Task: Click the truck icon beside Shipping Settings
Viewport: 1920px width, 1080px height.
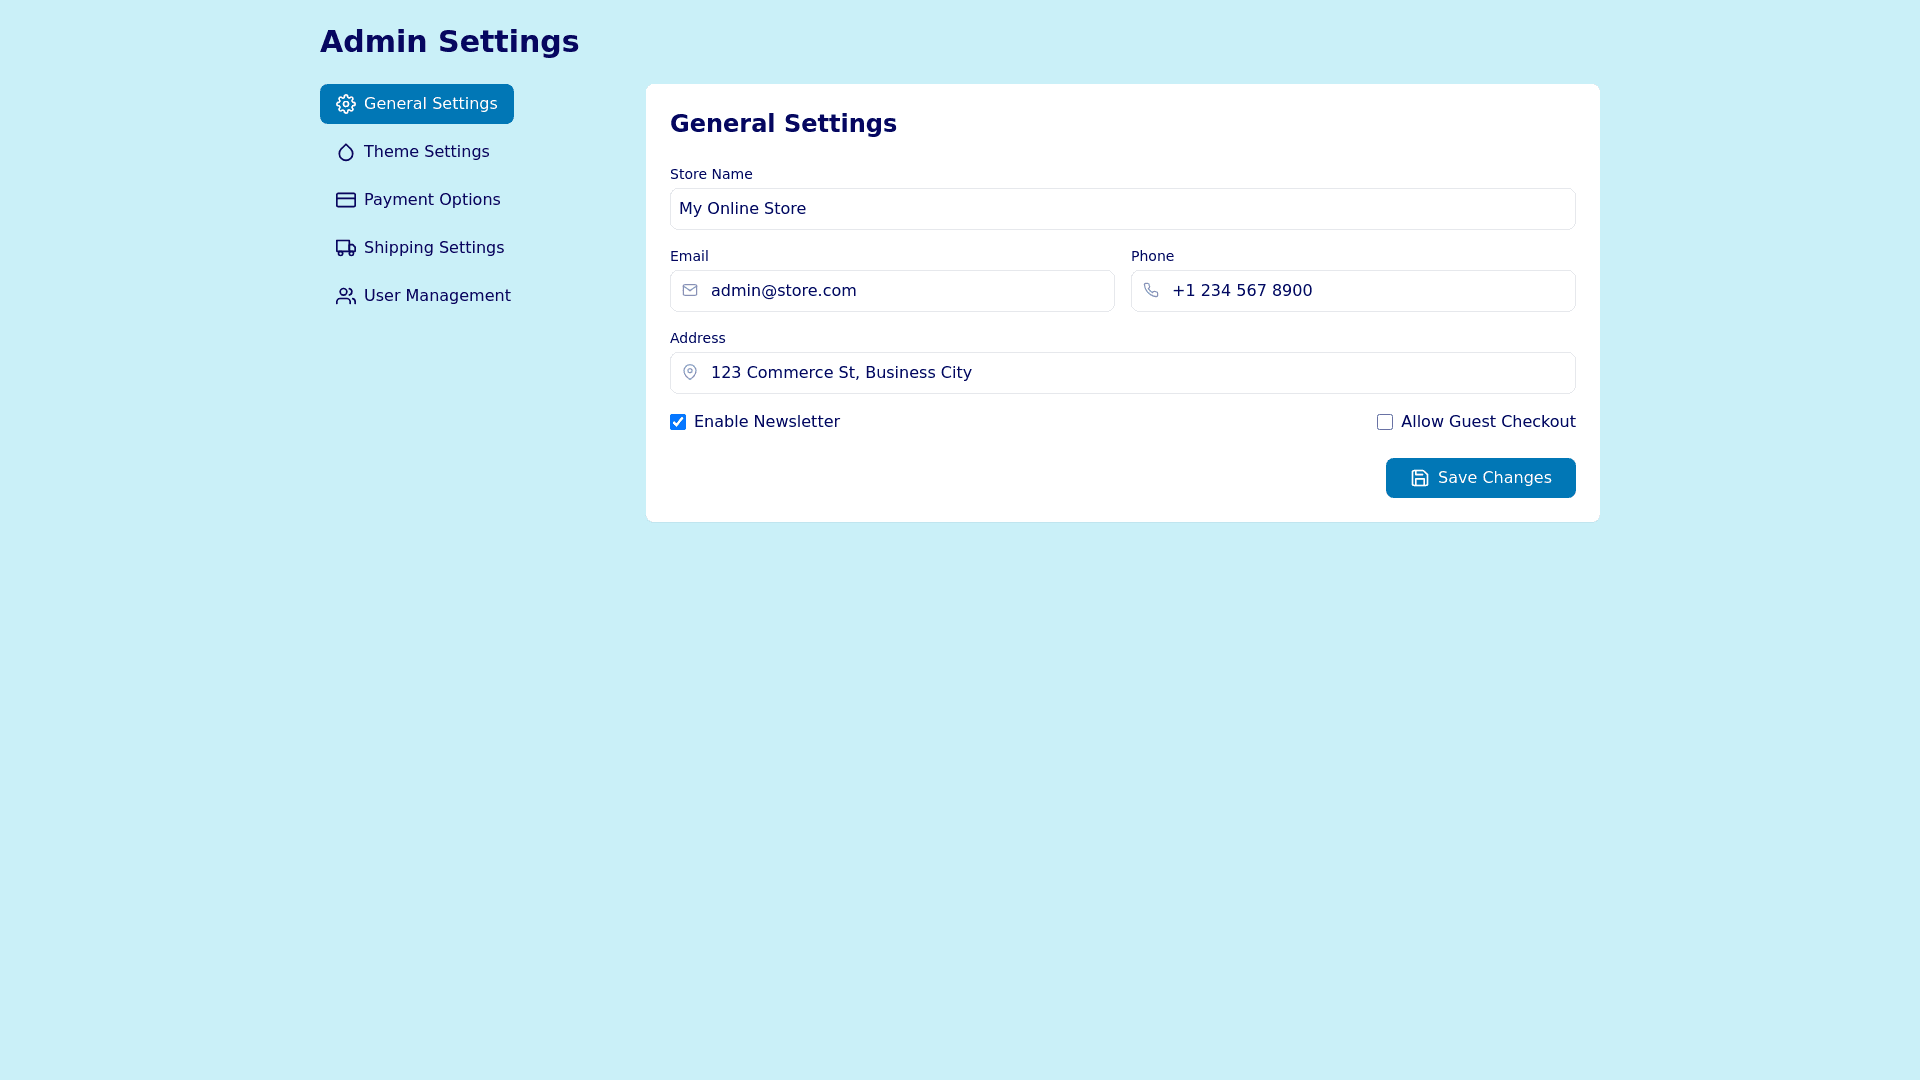Action: click(x=346, y=248)
